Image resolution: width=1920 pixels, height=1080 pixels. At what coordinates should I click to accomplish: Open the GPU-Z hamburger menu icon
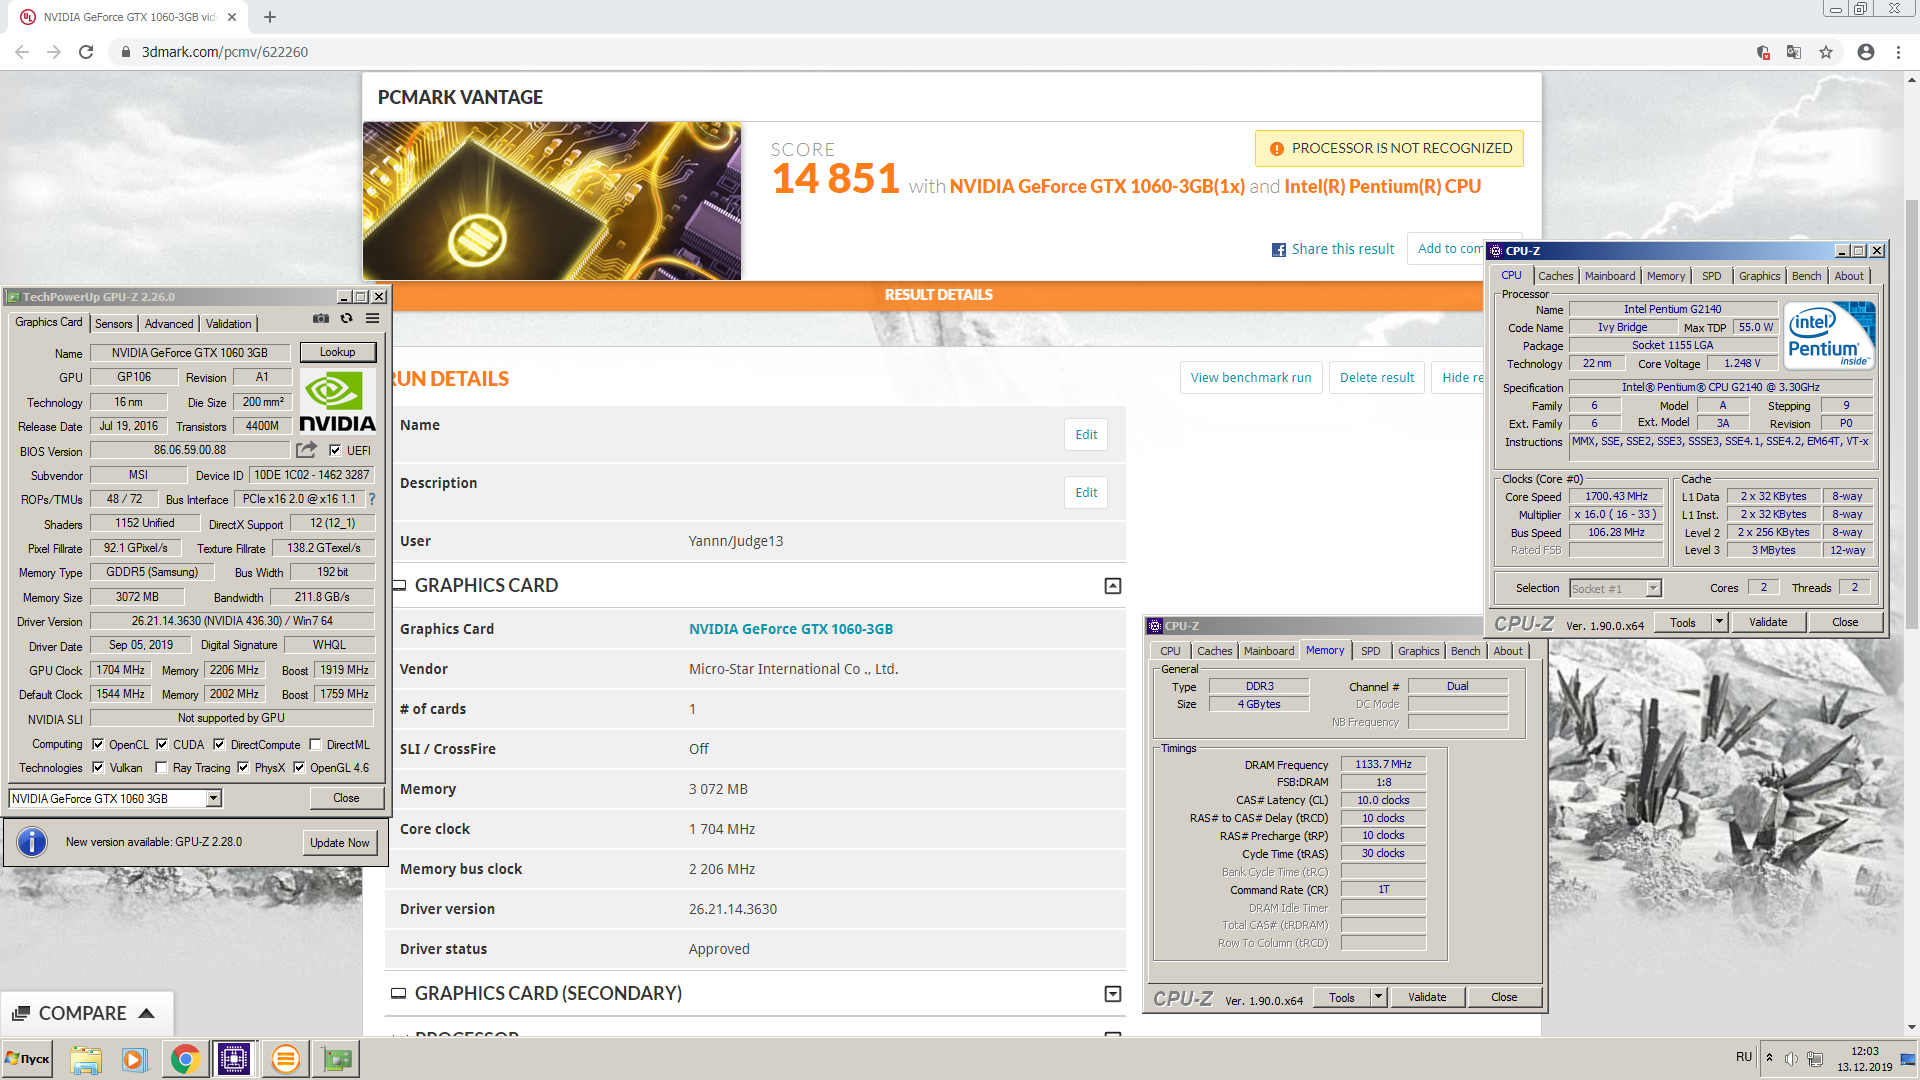(x=372, y=318)
